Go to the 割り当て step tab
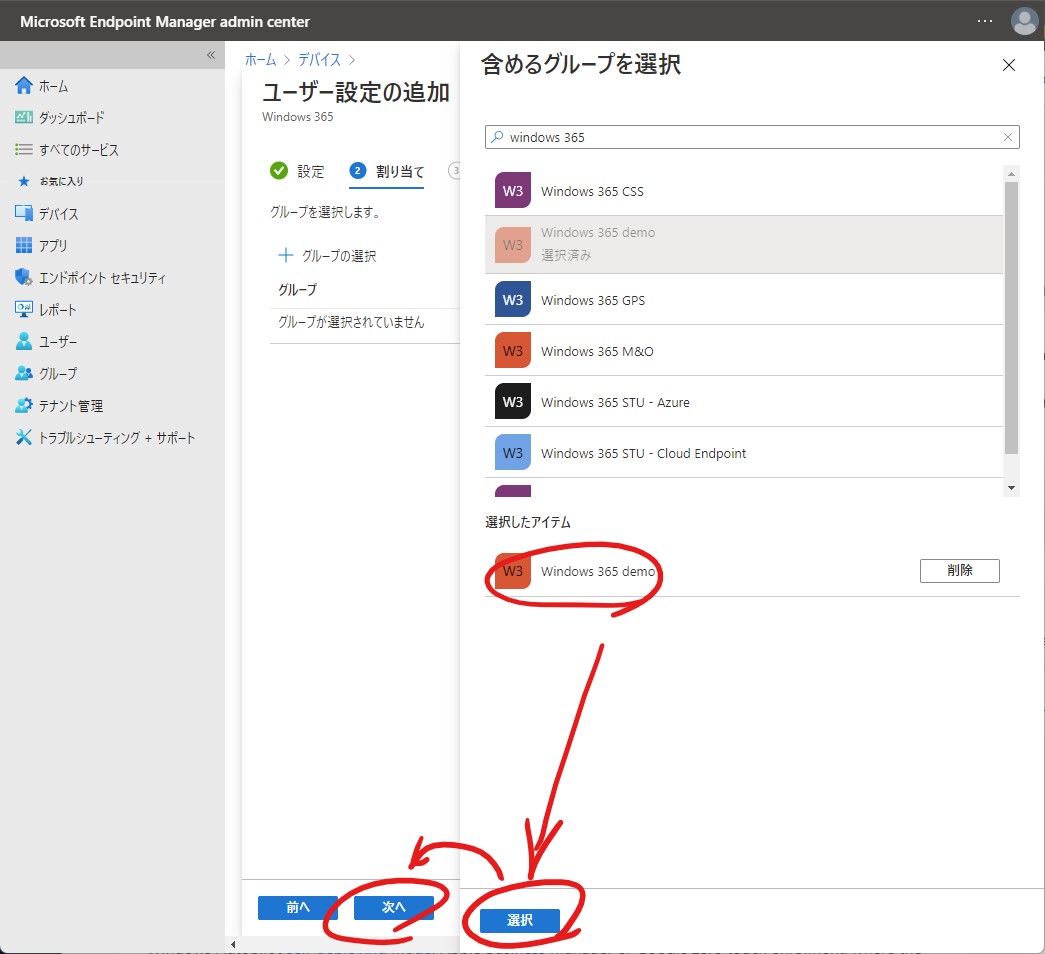Image resolution: width=1045 pixels, height=954 pixels. (x=387, y=171)
